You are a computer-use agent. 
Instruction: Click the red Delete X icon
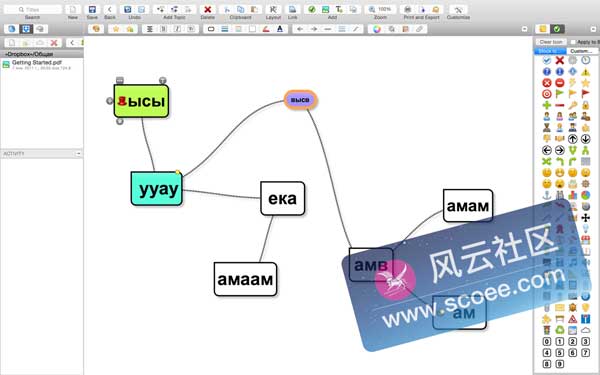pyautogui.click(x=207, y=9)
